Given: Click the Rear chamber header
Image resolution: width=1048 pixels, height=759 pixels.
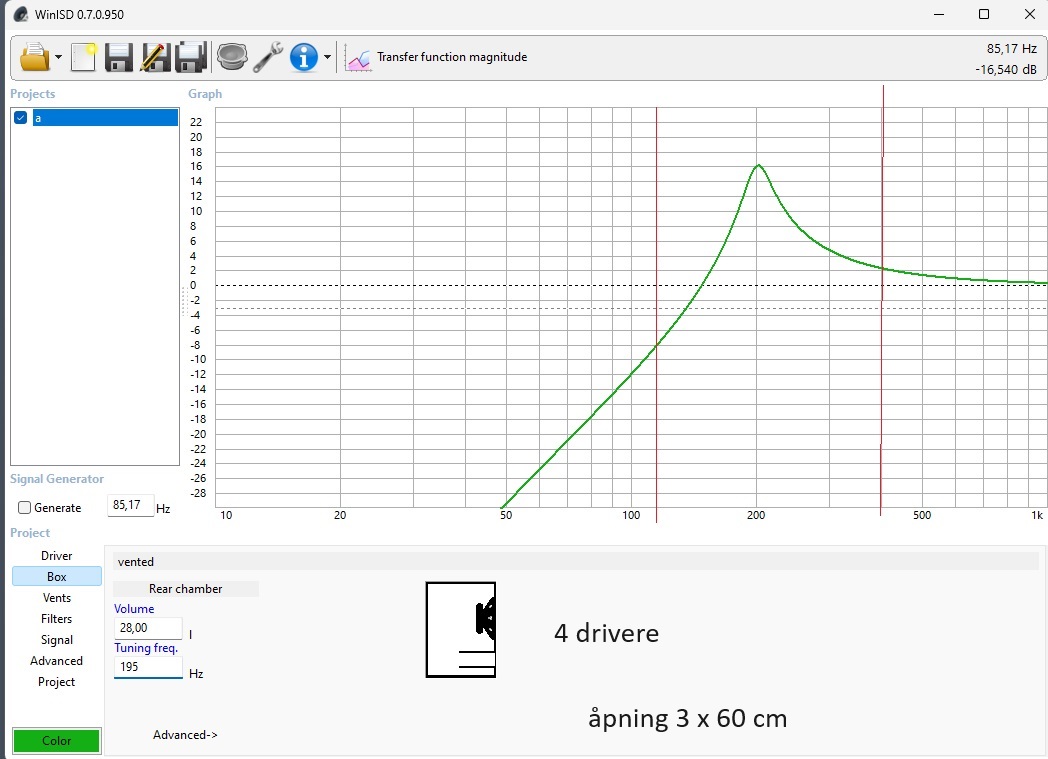Looking at the screenshot, I should pos(185,589).
